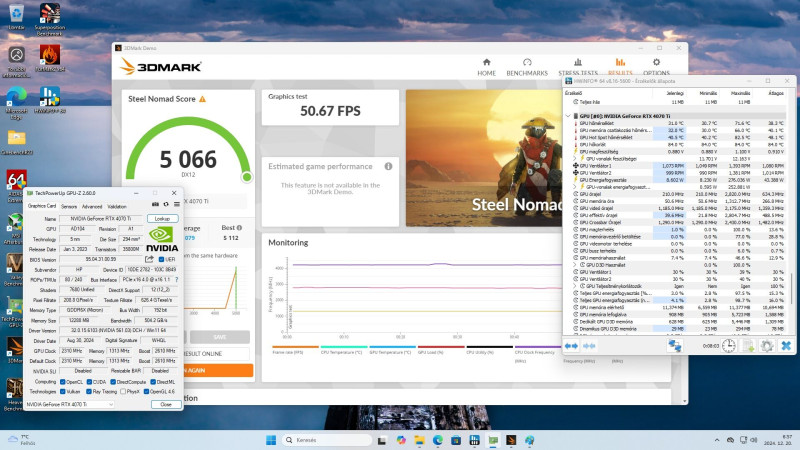Viewport: 800px width, 450px height.
Task: Click HWiNFO expand-columns blue arrows button
Action: pyautogui.click(x=571, y=346)
